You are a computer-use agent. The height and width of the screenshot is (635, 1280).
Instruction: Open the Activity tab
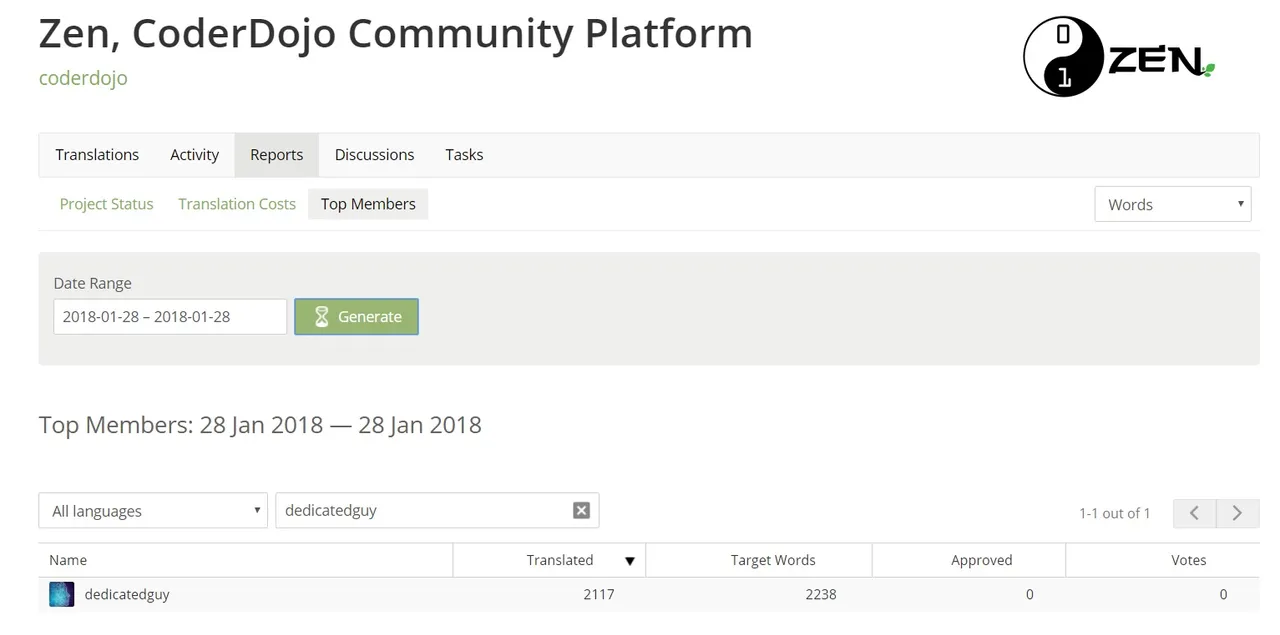click(194, 155)
